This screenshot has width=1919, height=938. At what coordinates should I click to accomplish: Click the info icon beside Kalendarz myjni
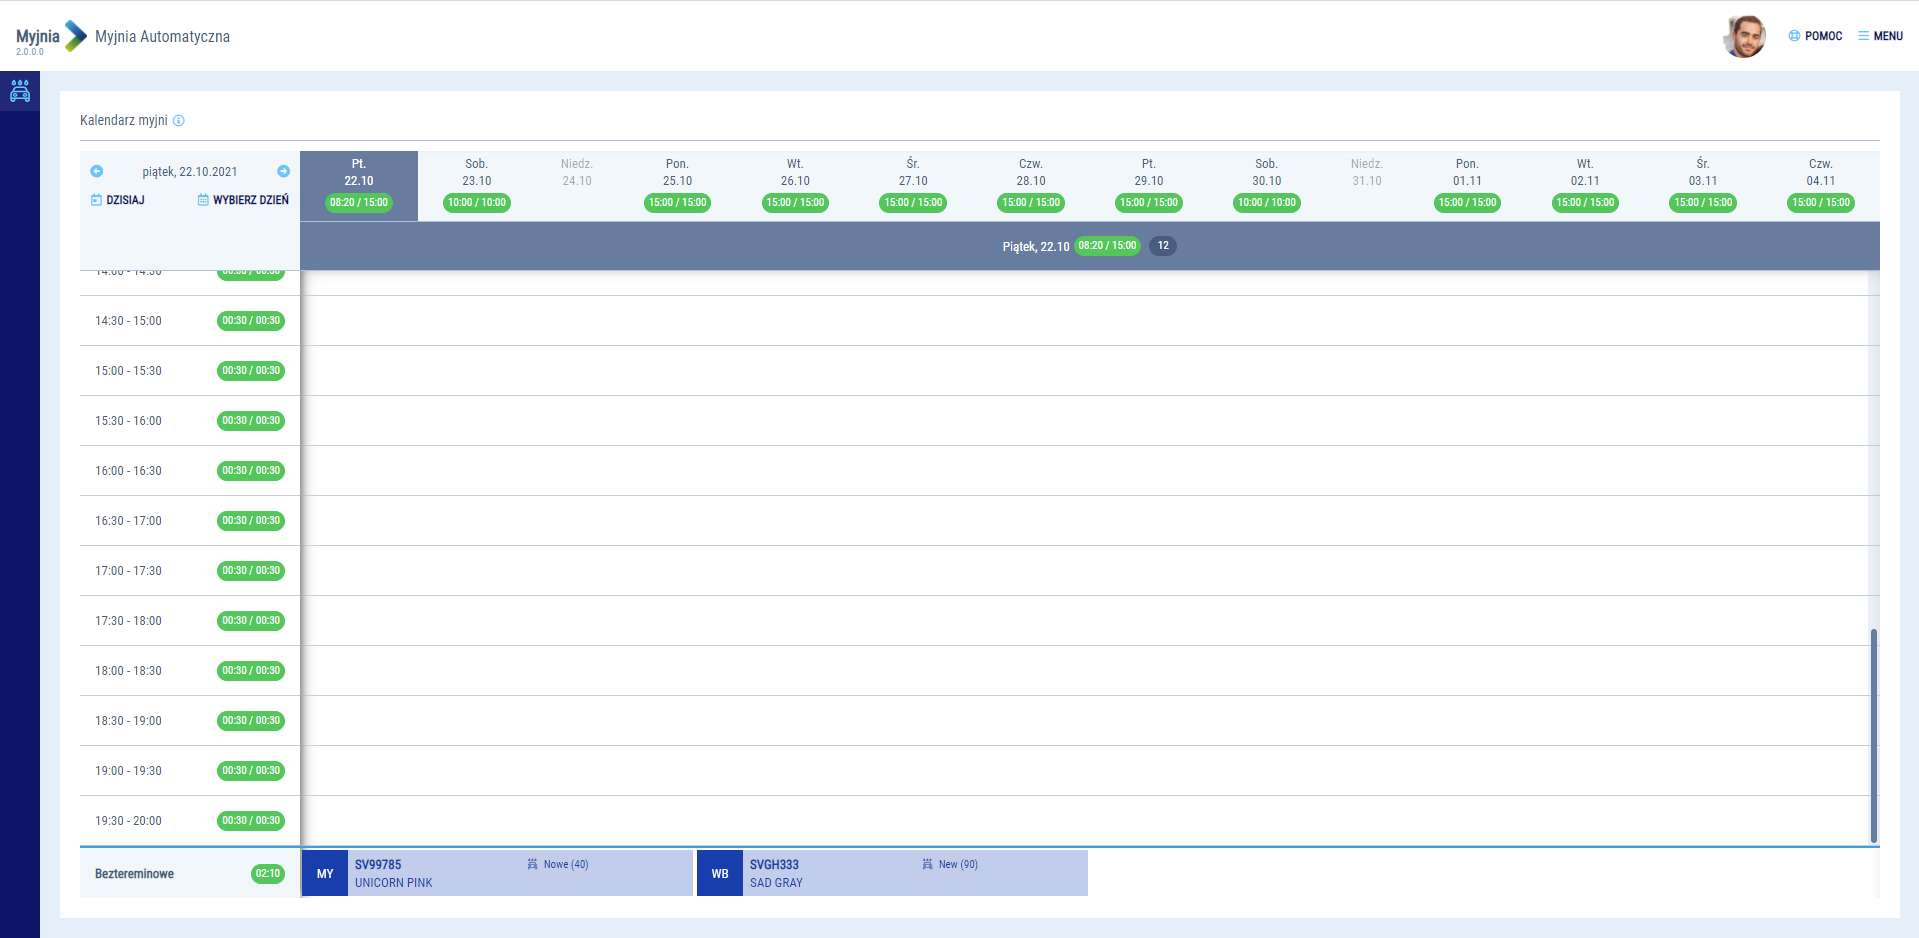[179, 121]
